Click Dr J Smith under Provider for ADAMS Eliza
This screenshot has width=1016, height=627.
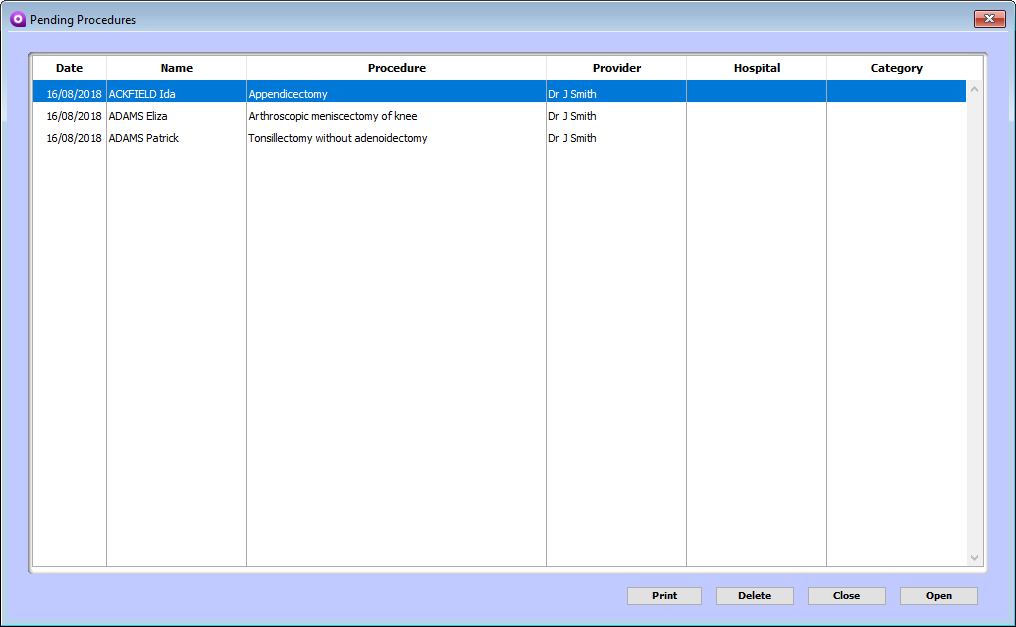coord(570,115)
